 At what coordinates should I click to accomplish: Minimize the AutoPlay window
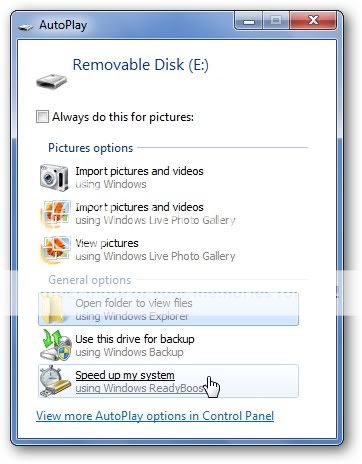pos(249,20)
